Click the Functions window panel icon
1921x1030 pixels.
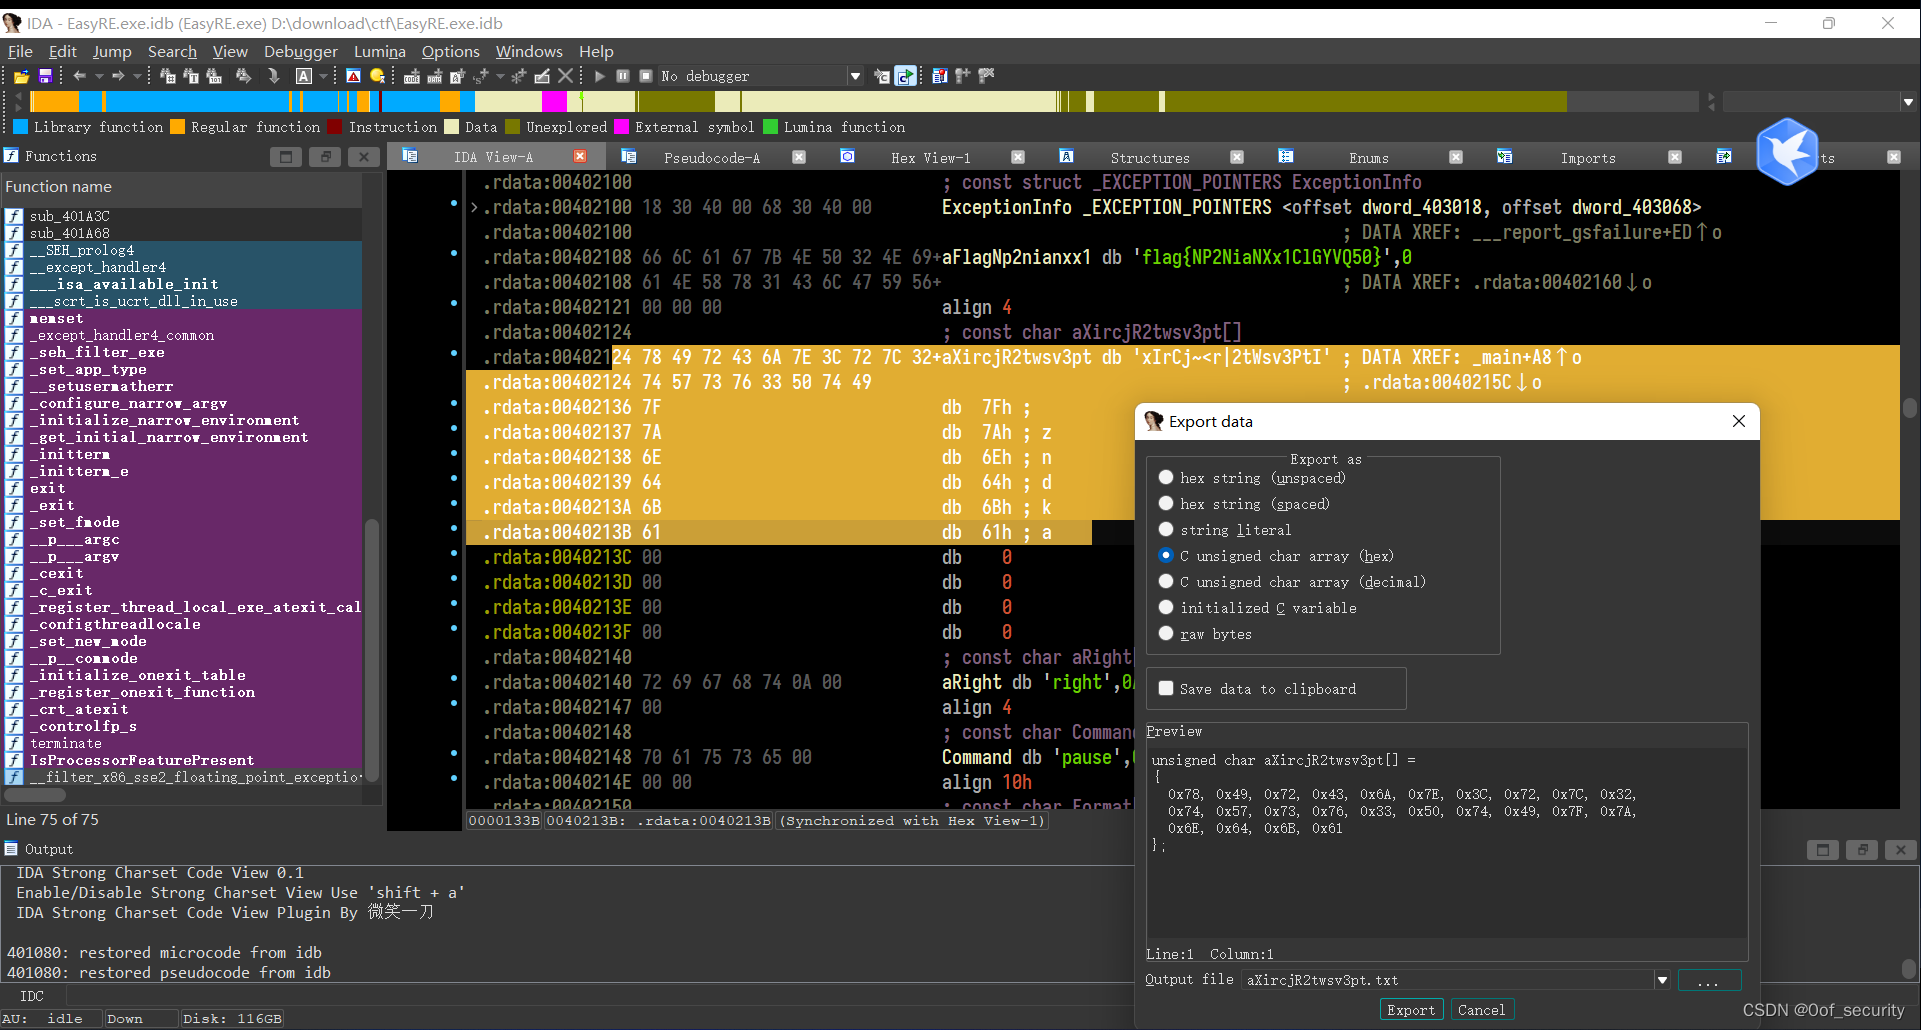(x=10, y=156)
